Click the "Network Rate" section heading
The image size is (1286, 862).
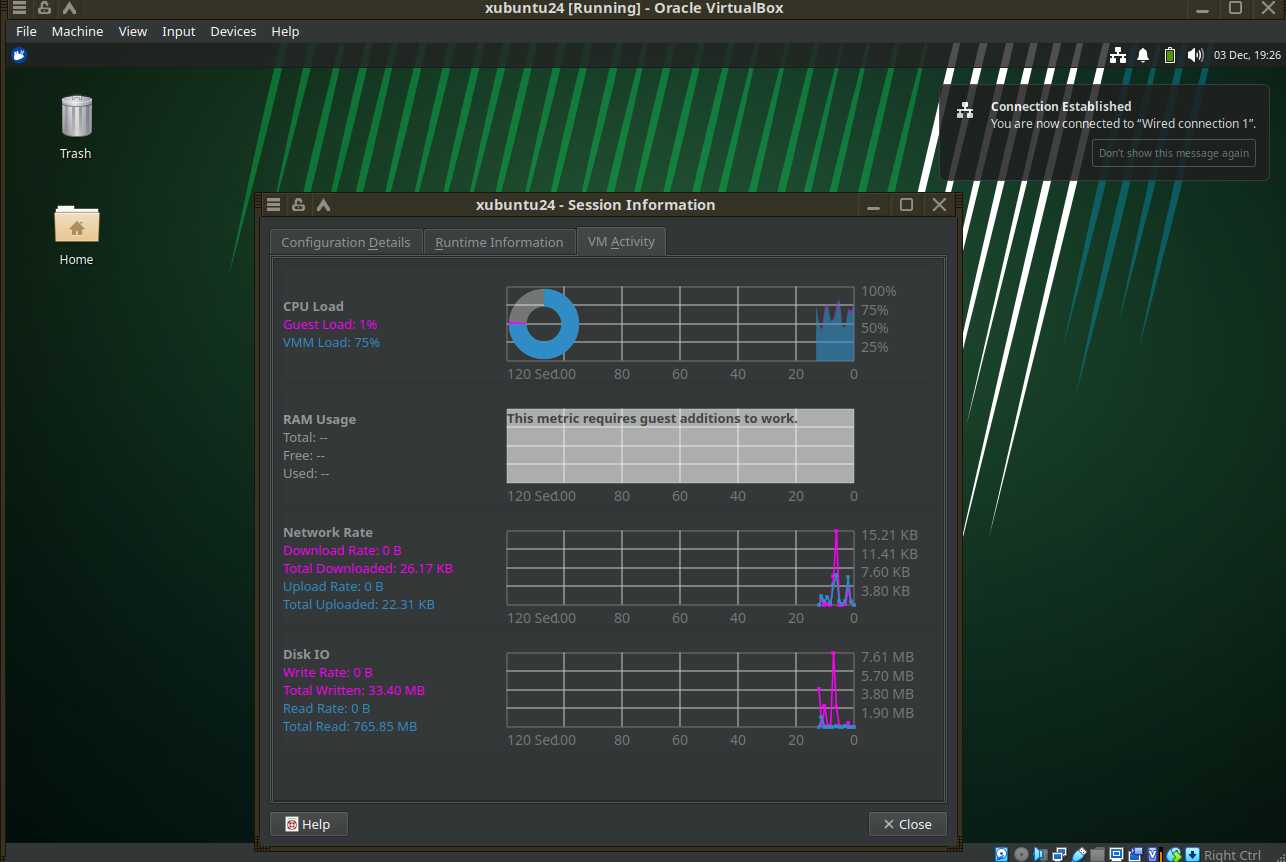pyautogui.click(x=328, y=533)
